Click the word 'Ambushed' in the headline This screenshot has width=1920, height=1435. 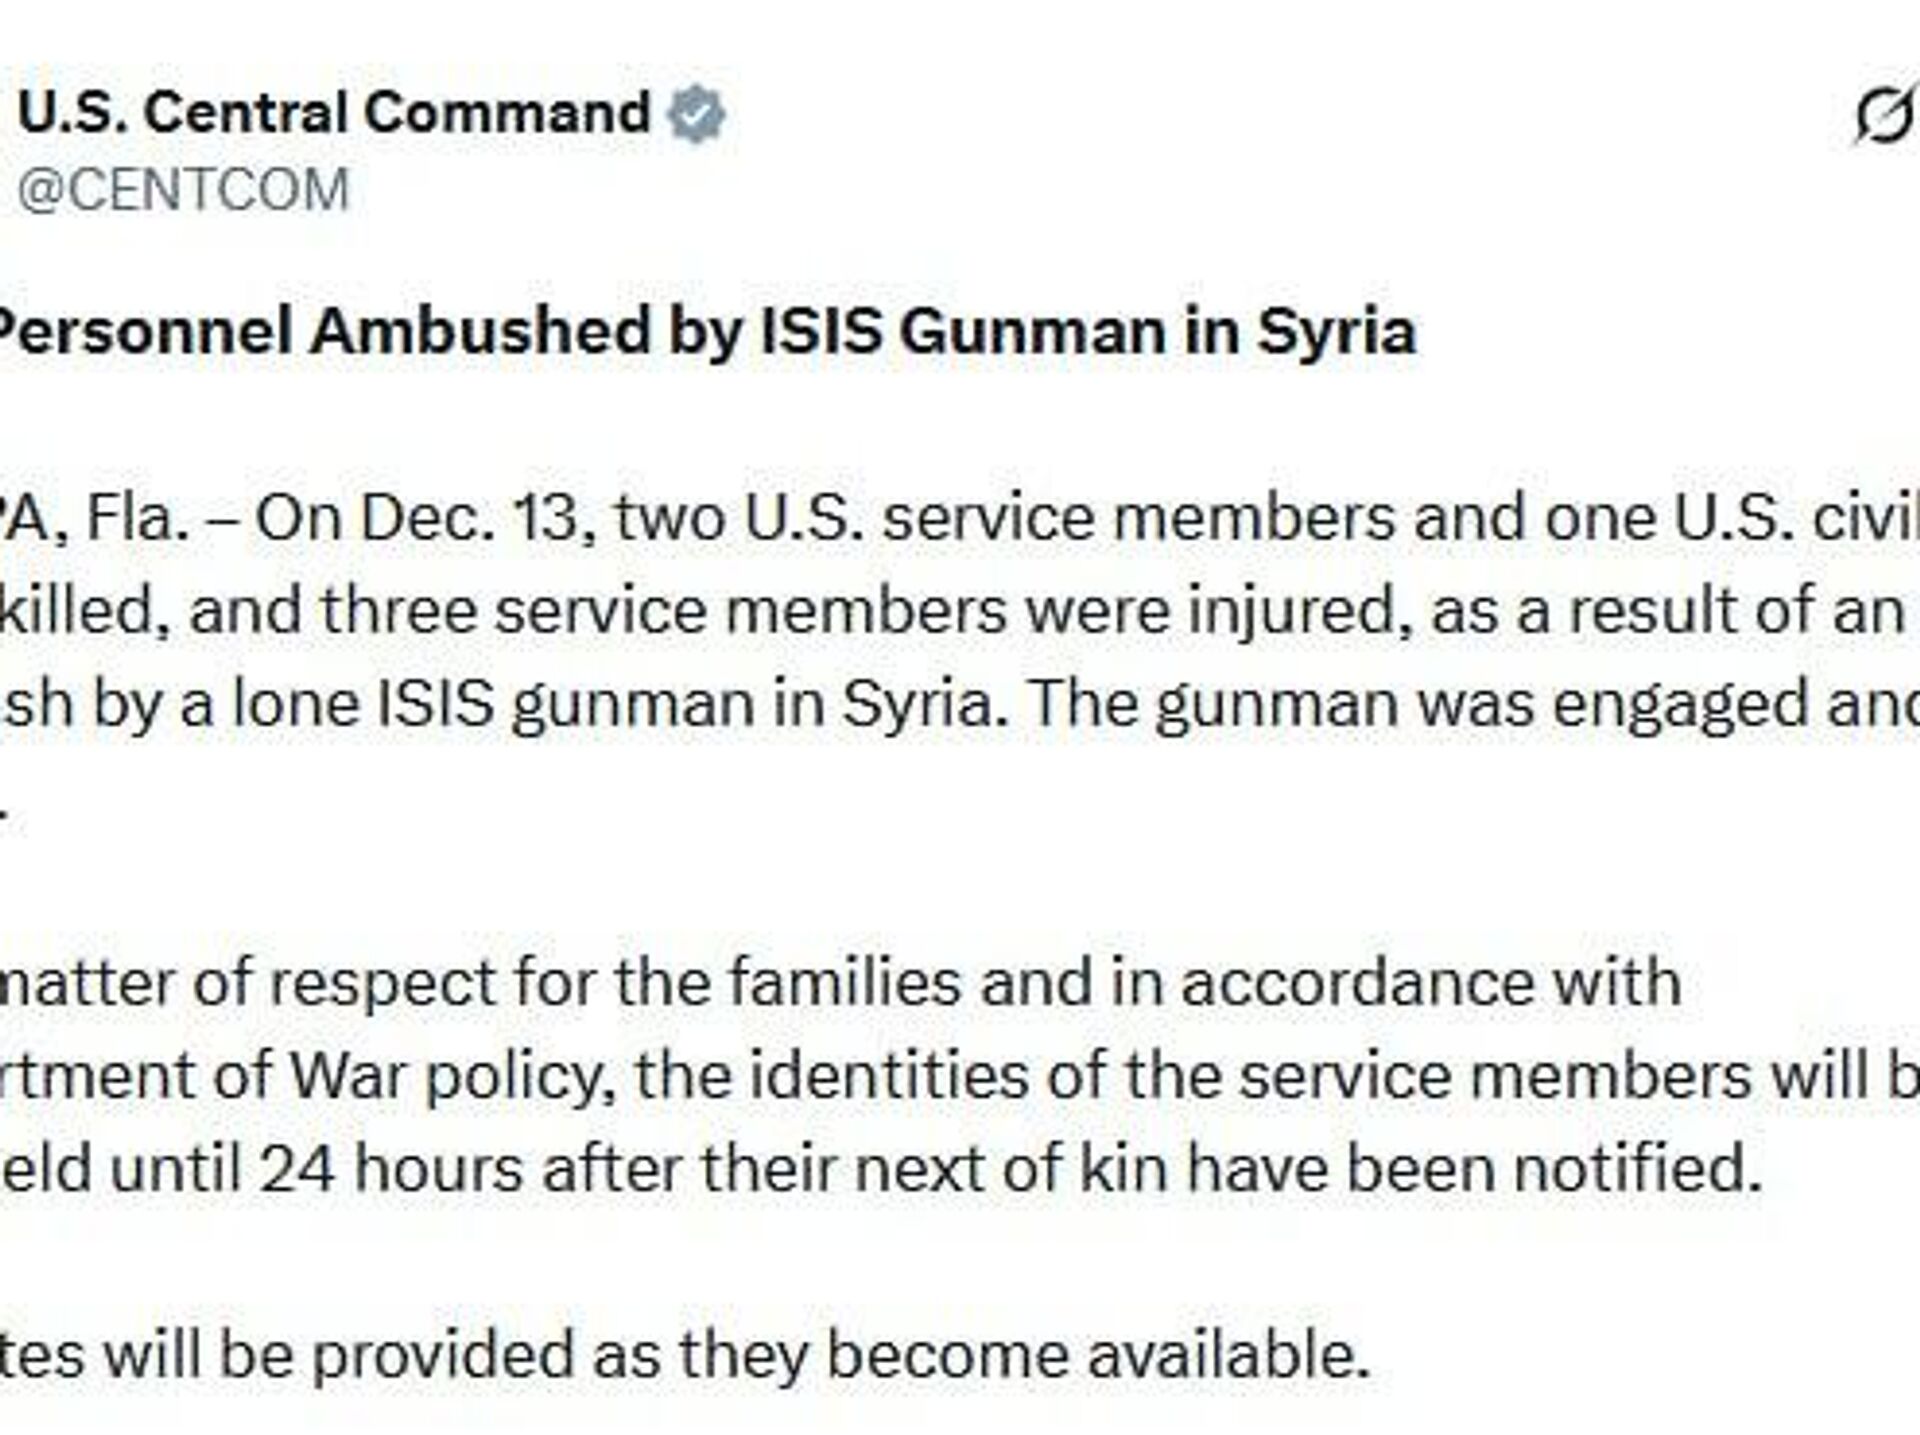click(480, 331)
